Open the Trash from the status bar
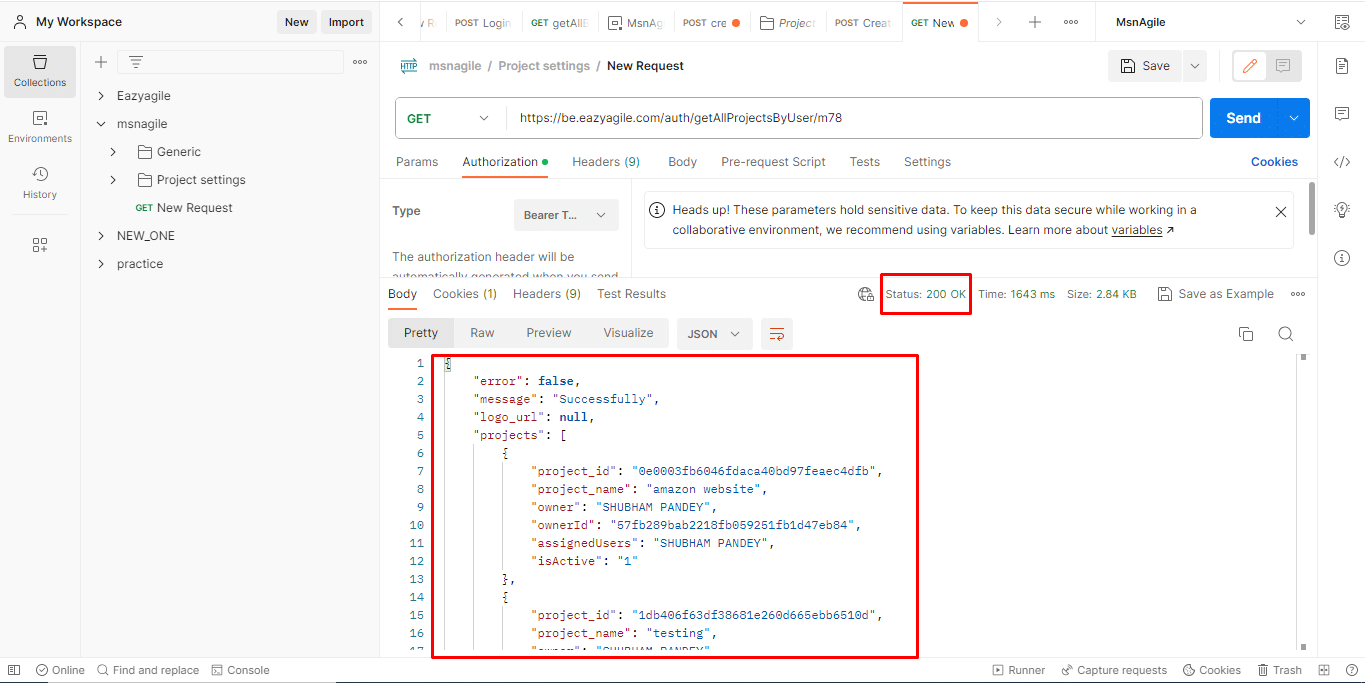 1280,670
